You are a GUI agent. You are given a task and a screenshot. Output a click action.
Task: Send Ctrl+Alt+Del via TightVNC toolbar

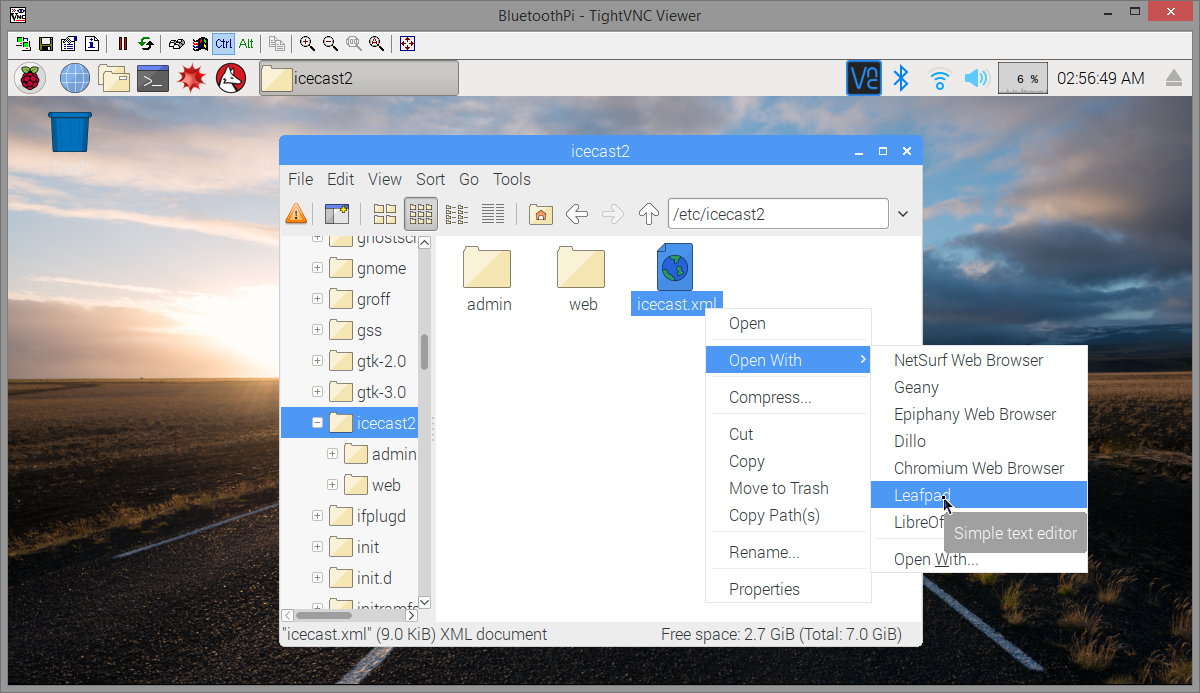[x=177, y=44]
